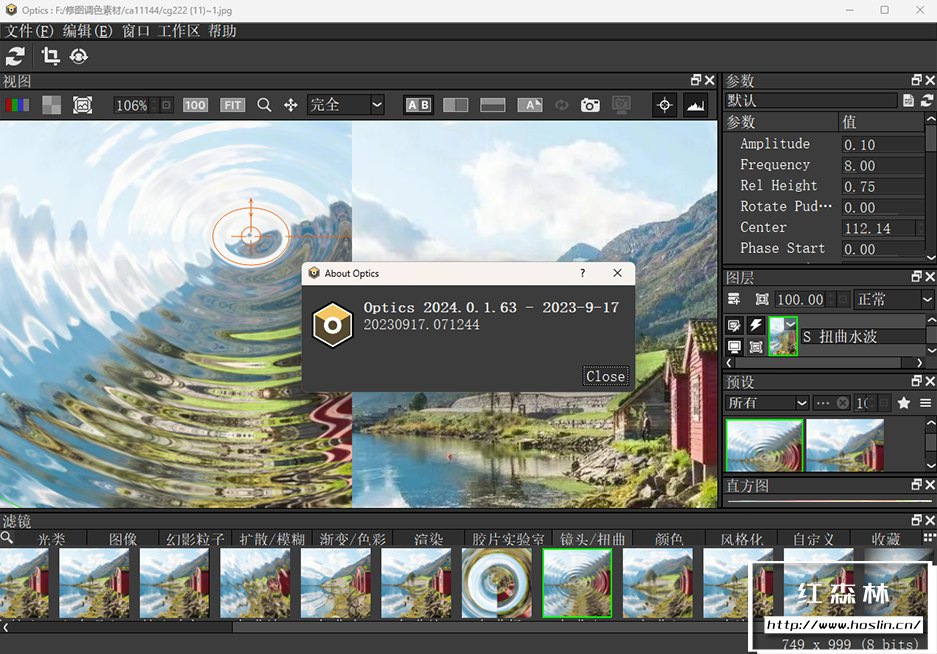Open the dropdown arrow on layer thumbnail
Image resolution: width=937 pixels, height=654 pixels.
791,324
